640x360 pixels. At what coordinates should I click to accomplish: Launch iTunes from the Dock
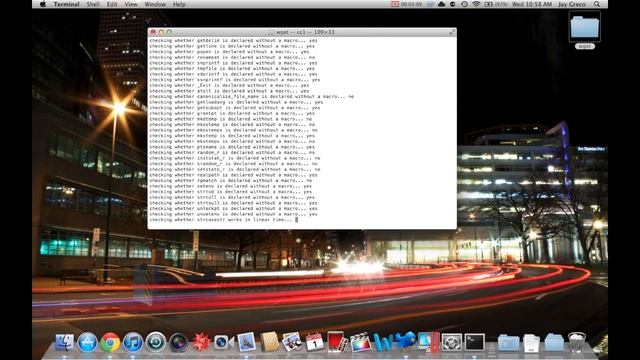pos(133,342)
